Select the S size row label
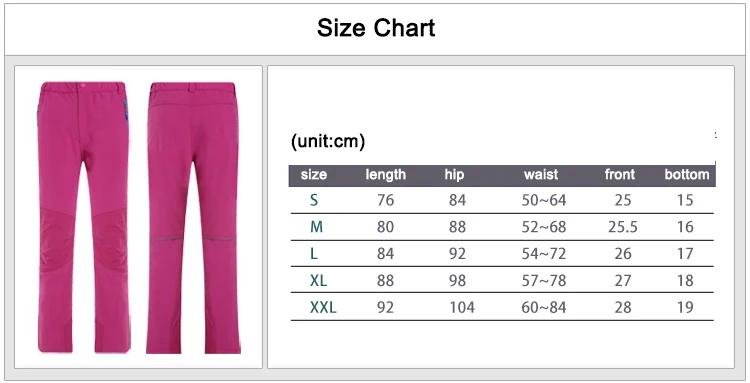Image resolution: width=750 pixels, height=383 pixels. tap(314, 200)
